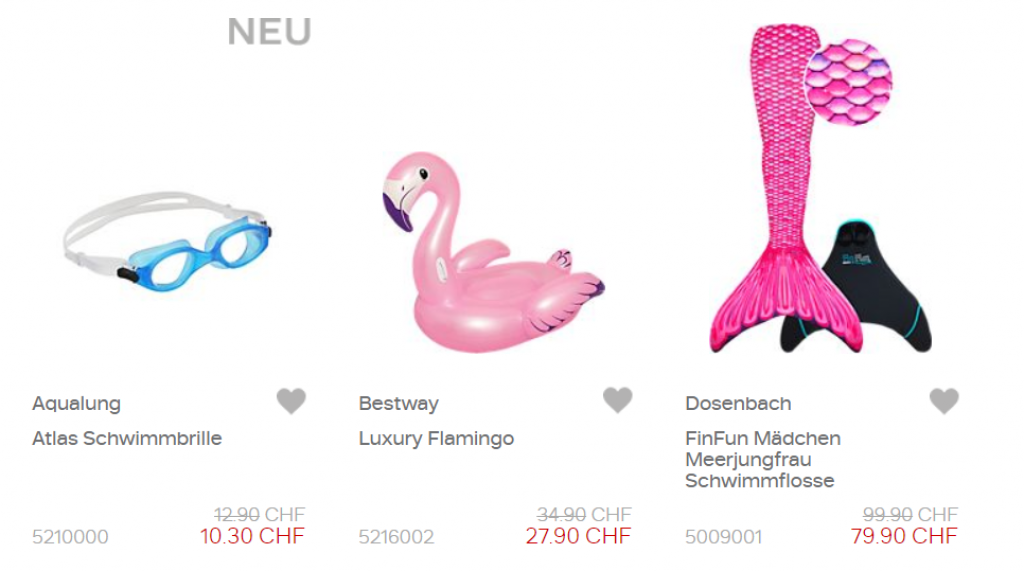
Task: Click the sale price 10.30 CHF
Action: coord(252,536)
